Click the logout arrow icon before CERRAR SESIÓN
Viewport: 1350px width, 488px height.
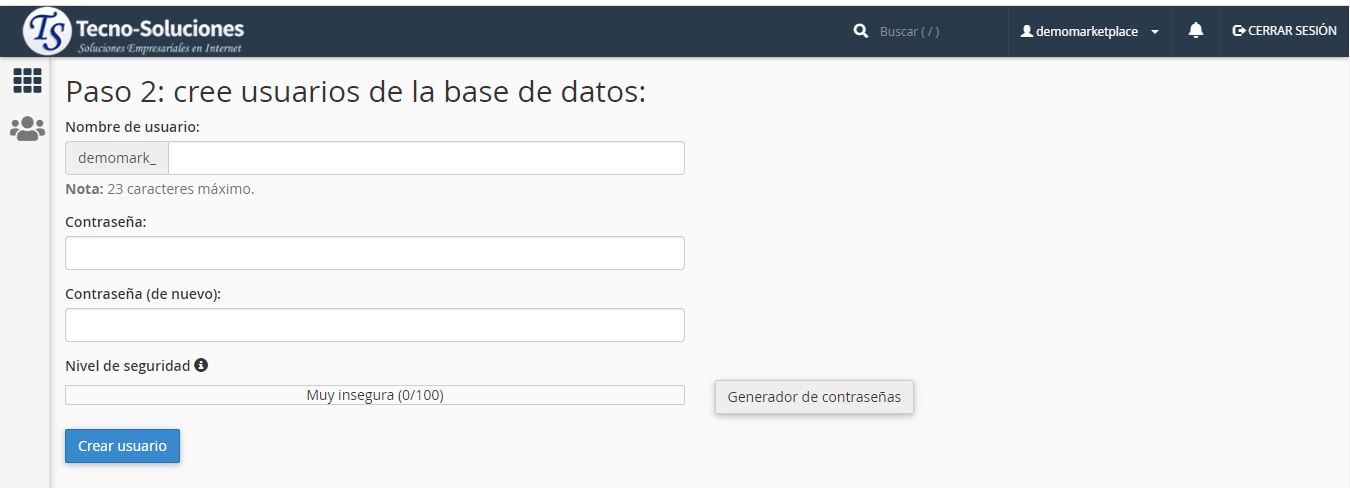[1239, 31]
